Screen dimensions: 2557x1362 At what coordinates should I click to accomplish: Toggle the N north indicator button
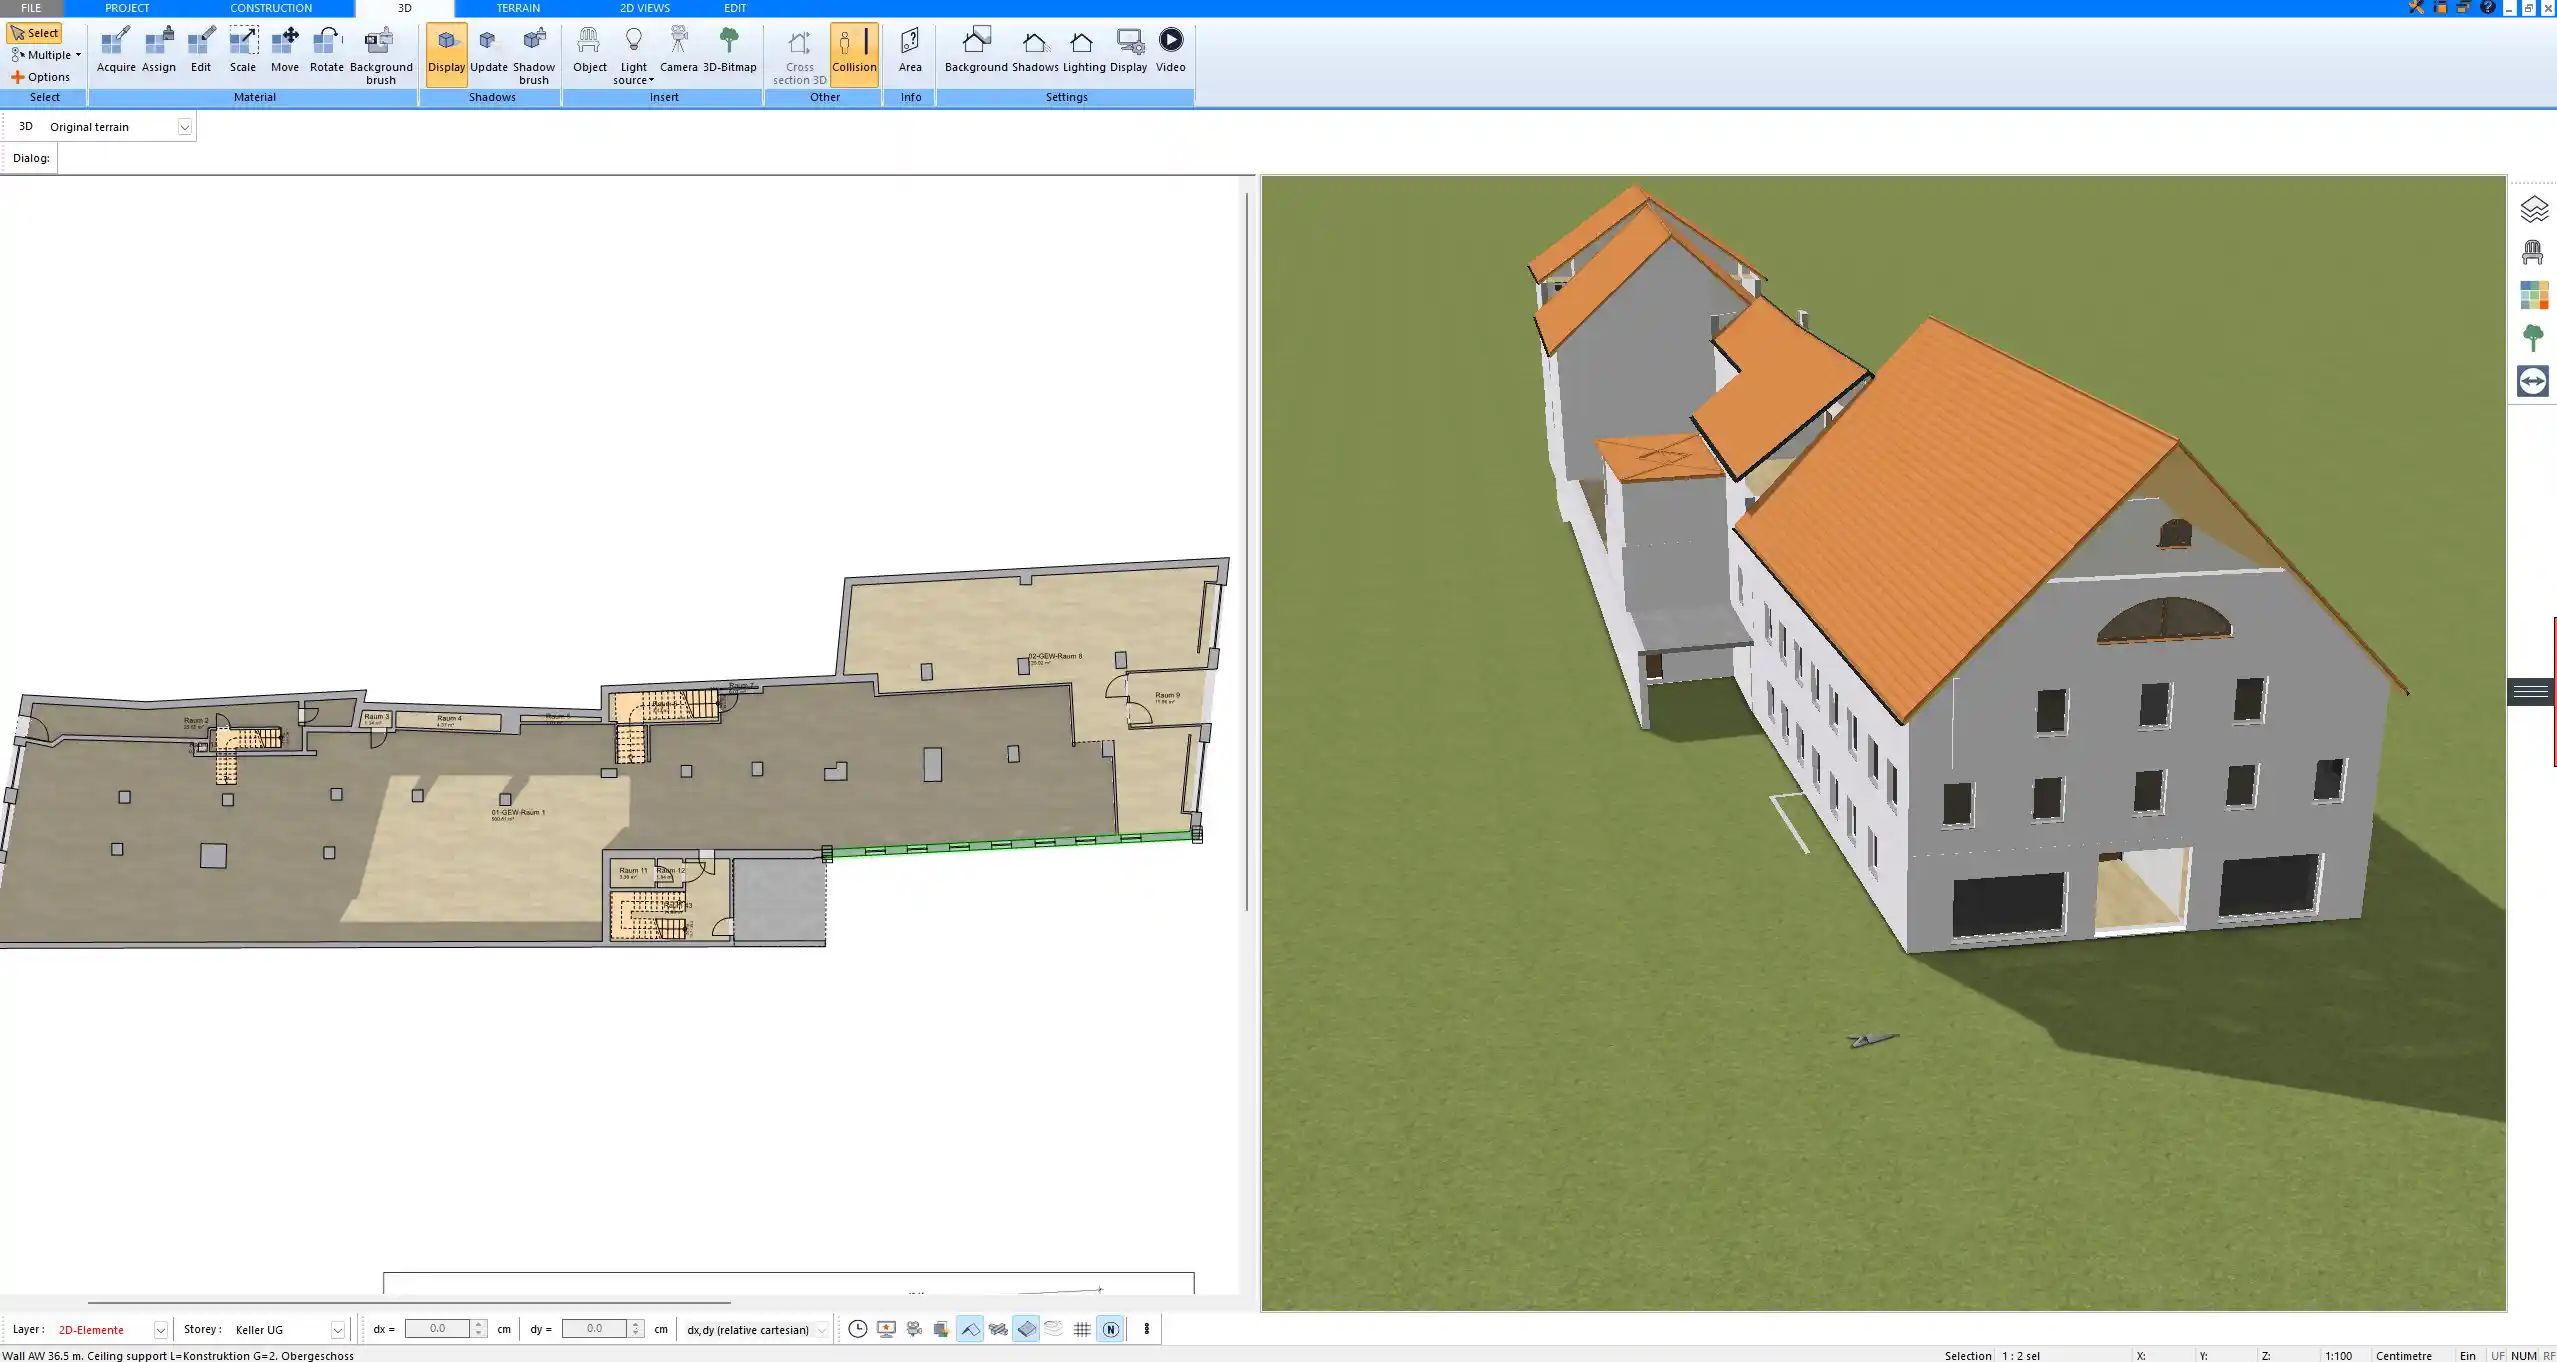click(x=1110, y=1329)
